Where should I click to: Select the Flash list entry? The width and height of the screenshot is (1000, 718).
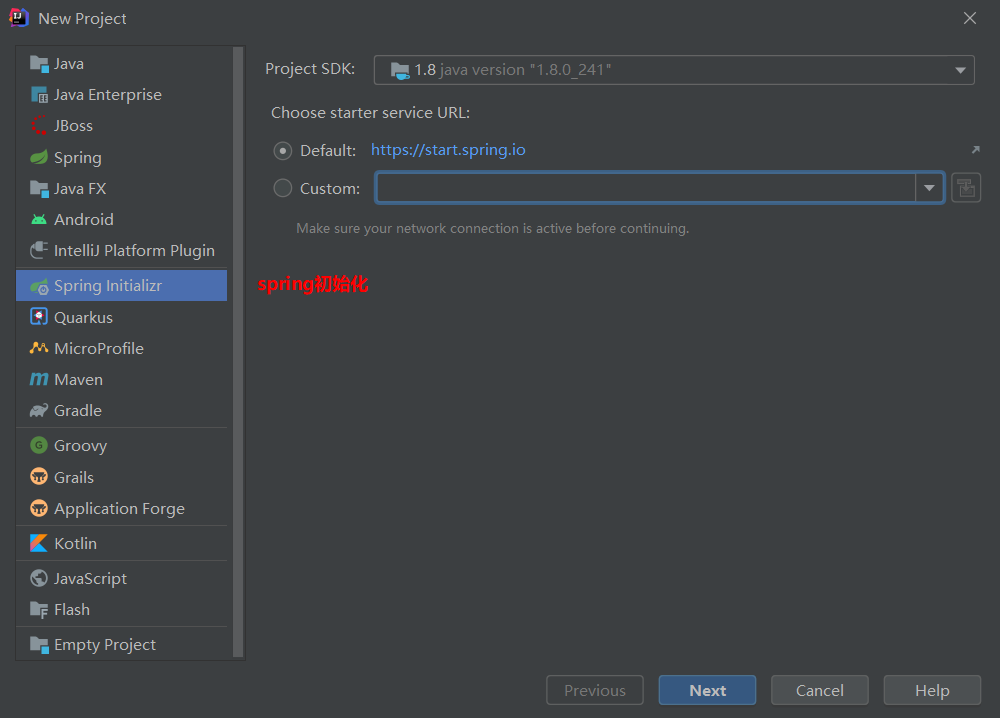[121, 610]
